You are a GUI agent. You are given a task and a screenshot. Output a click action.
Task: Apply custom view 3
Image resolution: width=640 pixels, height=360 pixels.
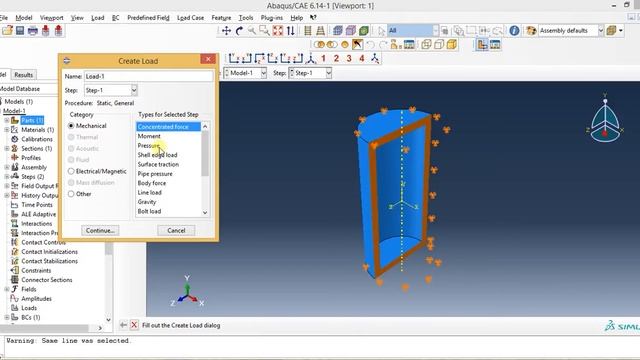click(x=349, y=58)
